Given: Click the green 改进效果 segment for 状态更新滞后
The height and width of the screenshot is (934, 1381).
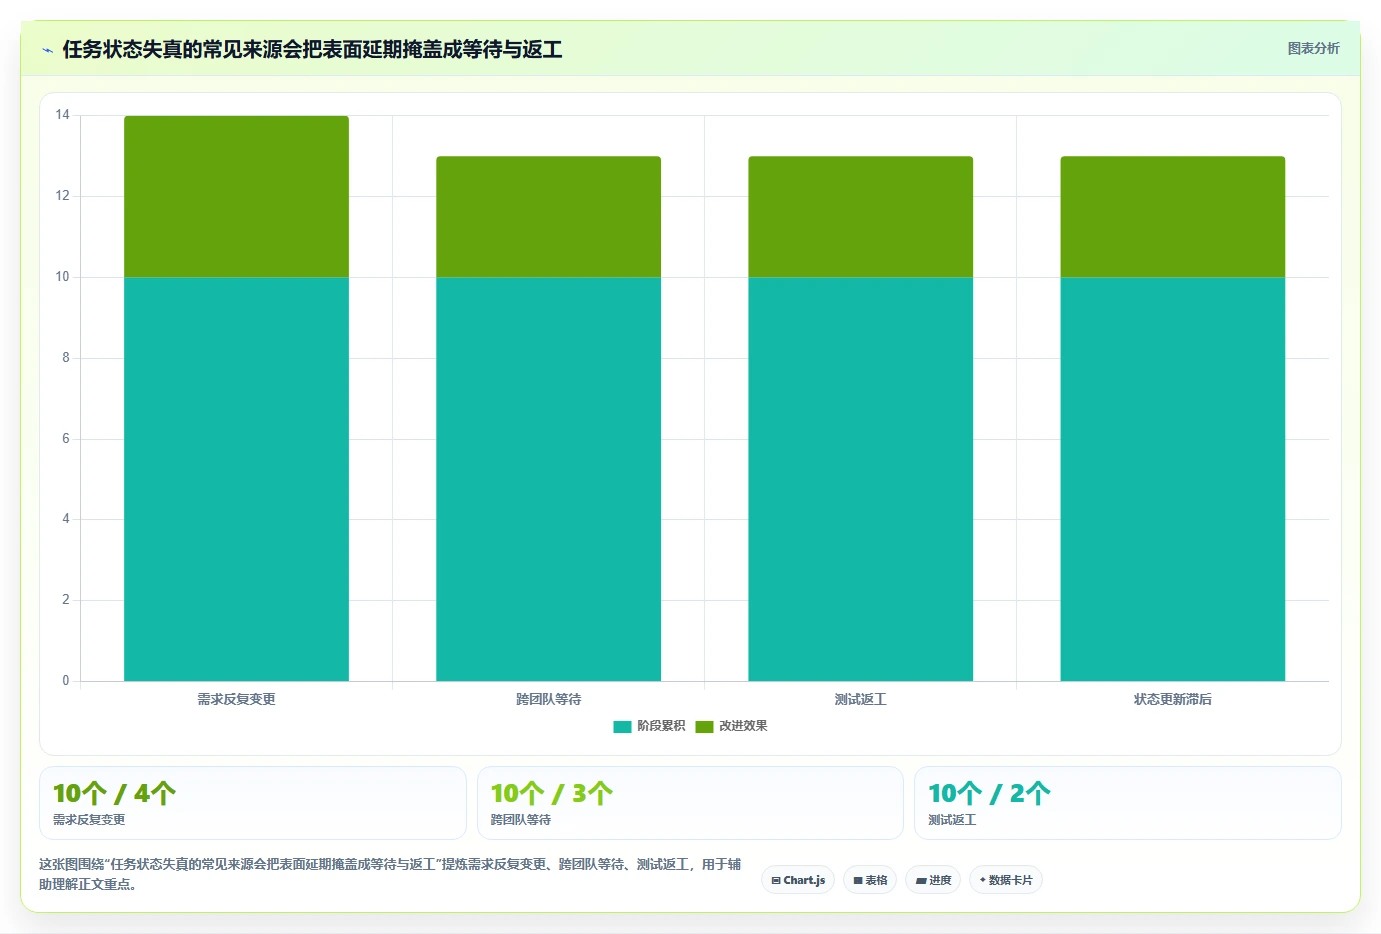Looking at the screenshot, I should click(1172, 216).
